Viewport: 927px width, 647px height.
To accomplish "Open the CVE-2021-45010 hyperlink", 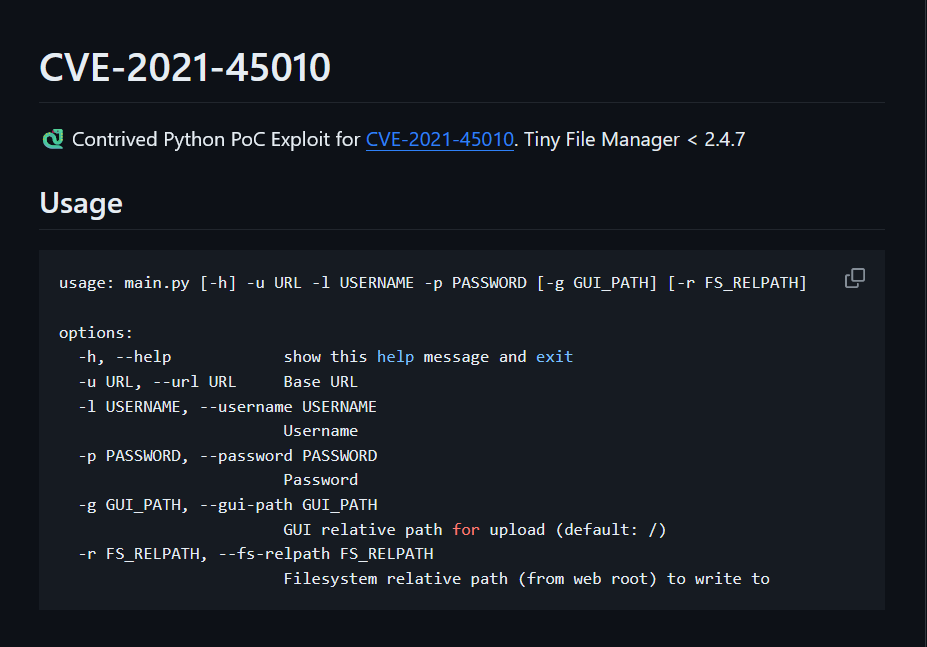I will click(x=439, y=140).
